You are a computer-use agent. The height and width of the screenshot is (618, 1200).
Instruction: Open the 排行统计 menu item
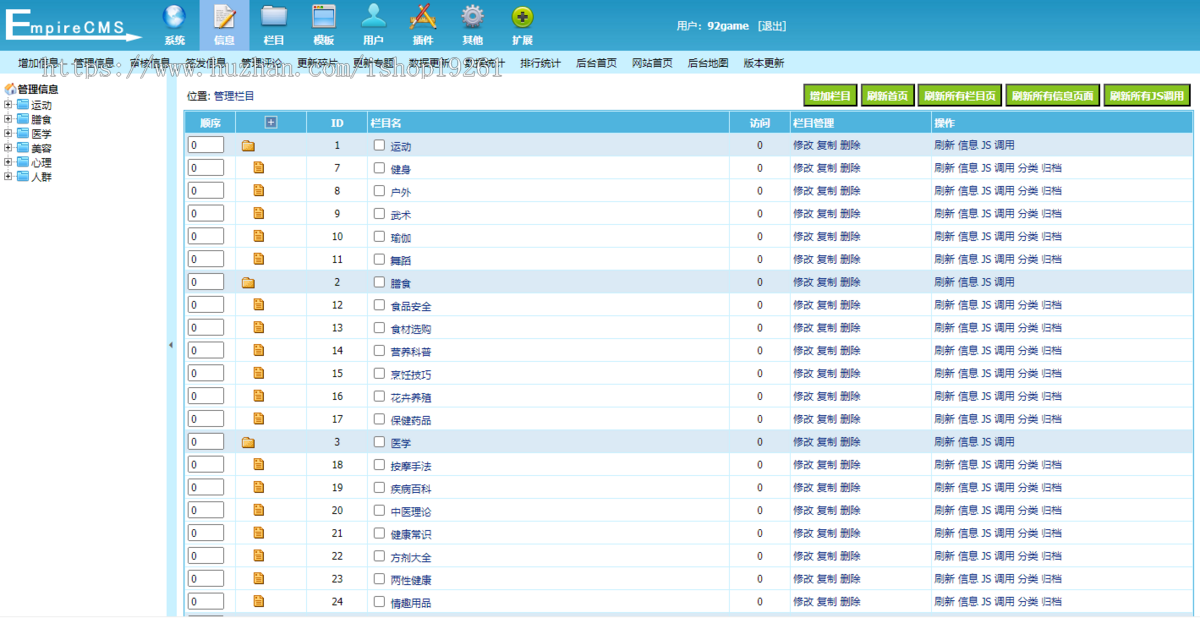(x=541, y=63)
